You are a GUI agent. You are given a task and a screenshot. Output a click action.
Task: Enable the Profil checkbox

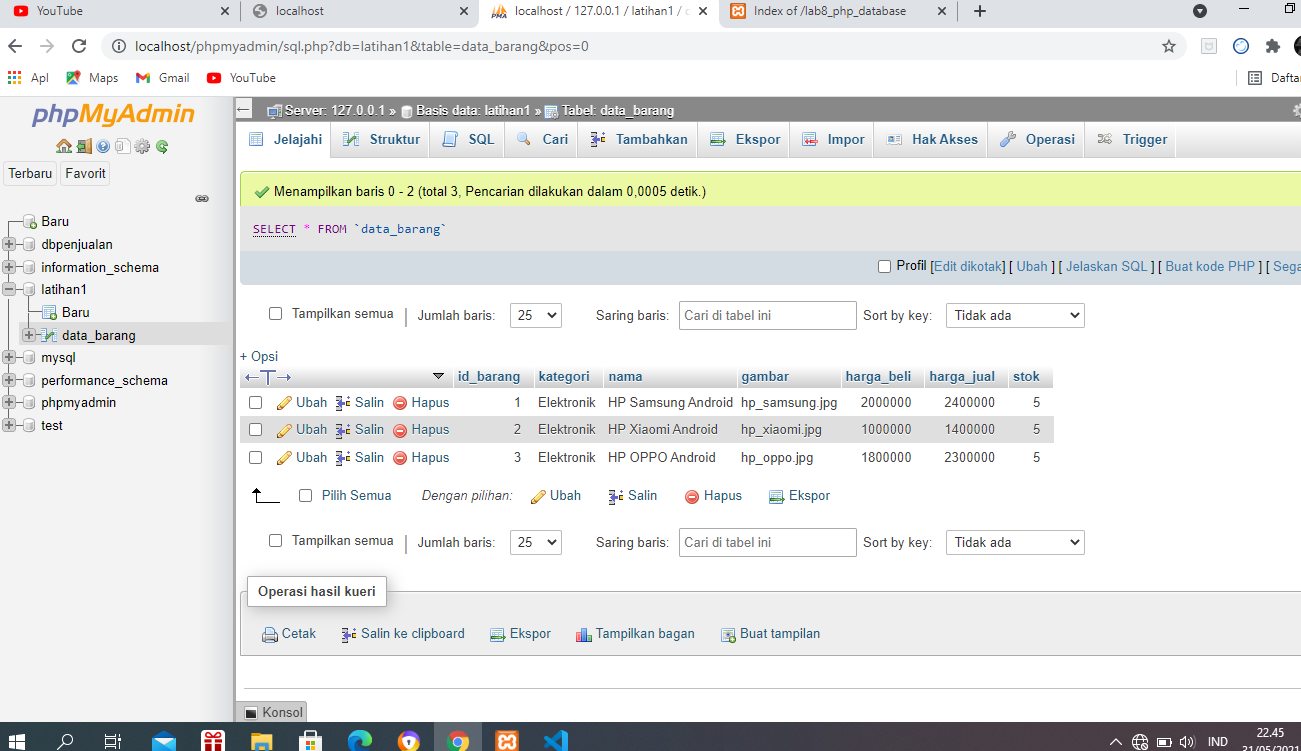coord(884,266)
